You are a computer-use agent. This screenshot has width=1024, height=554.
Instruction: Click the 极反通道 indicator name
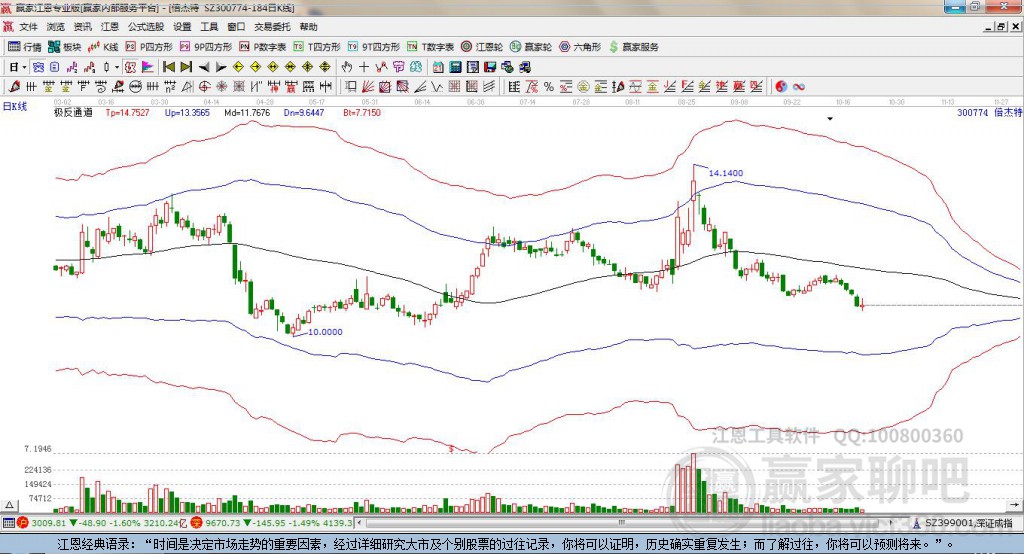click(73, 112)
